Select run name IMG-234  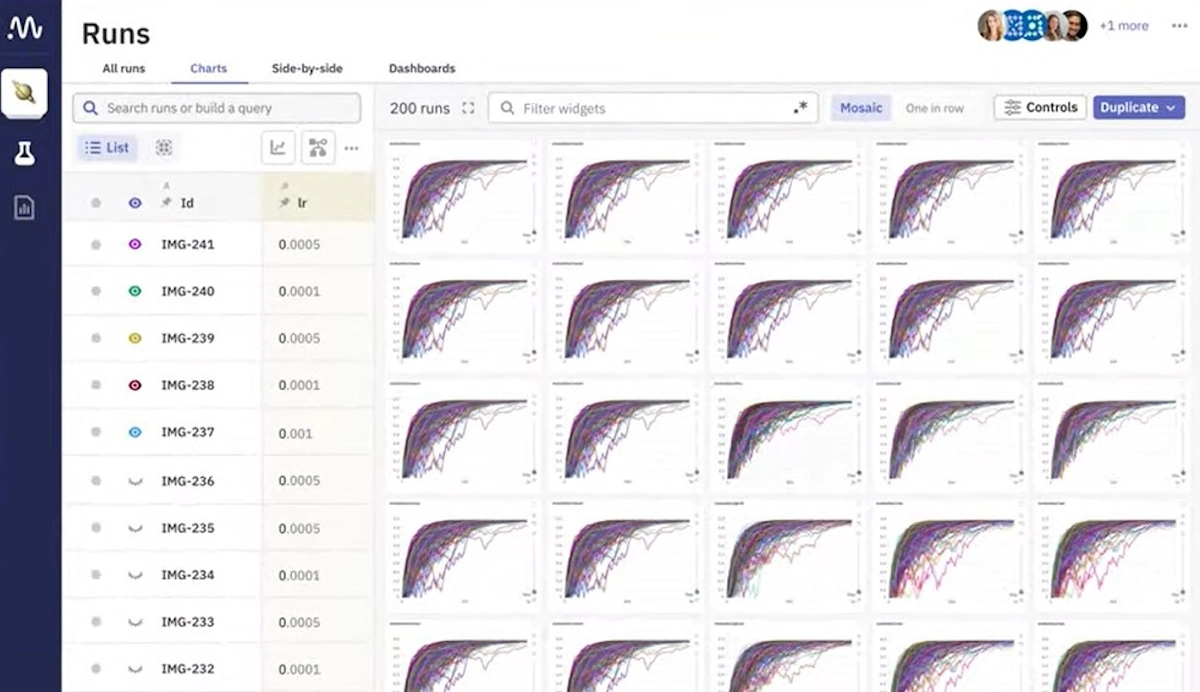[x=188, y=575]
